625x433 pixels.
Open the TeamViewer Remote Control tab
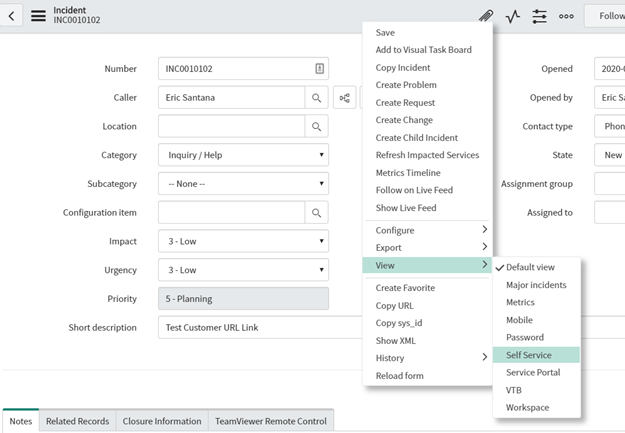271,421
